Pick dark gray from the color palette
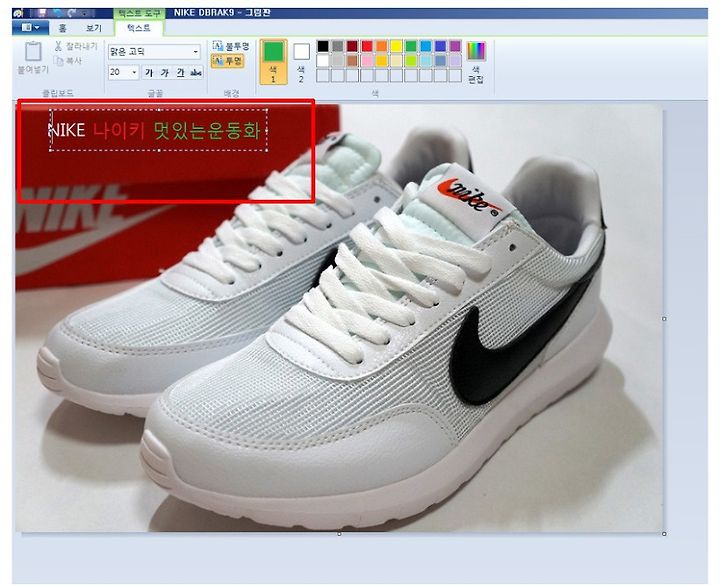 pos(338,46)
